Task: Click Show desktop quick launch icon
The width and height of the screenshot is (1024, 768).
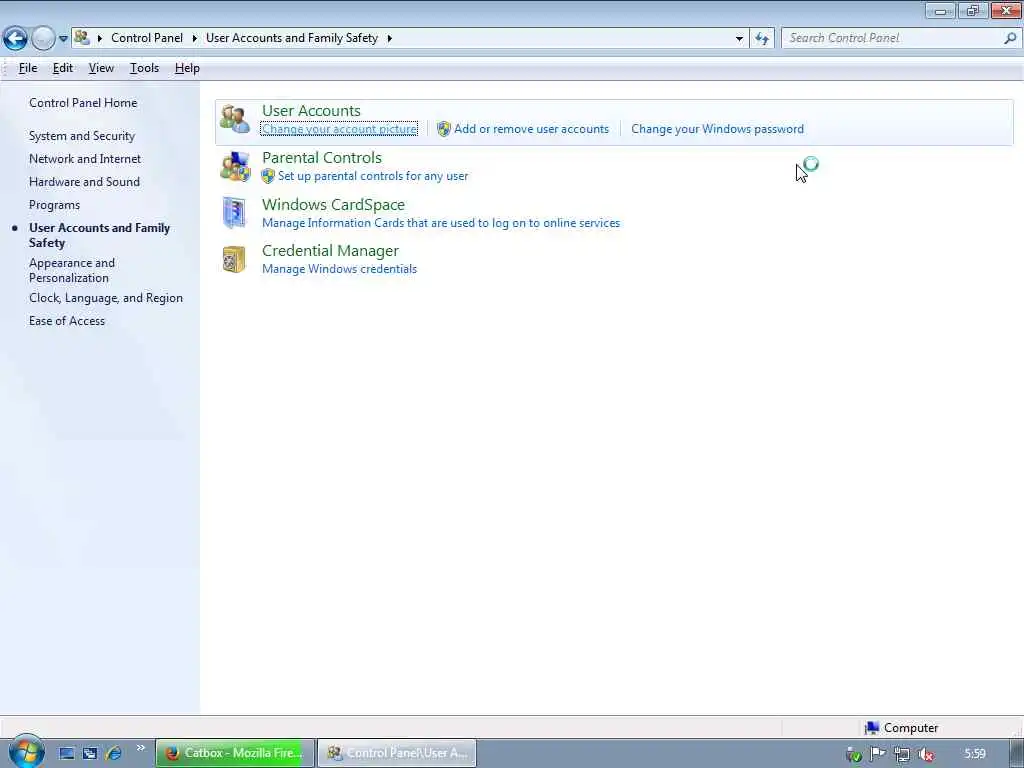Action: [67, 753]
